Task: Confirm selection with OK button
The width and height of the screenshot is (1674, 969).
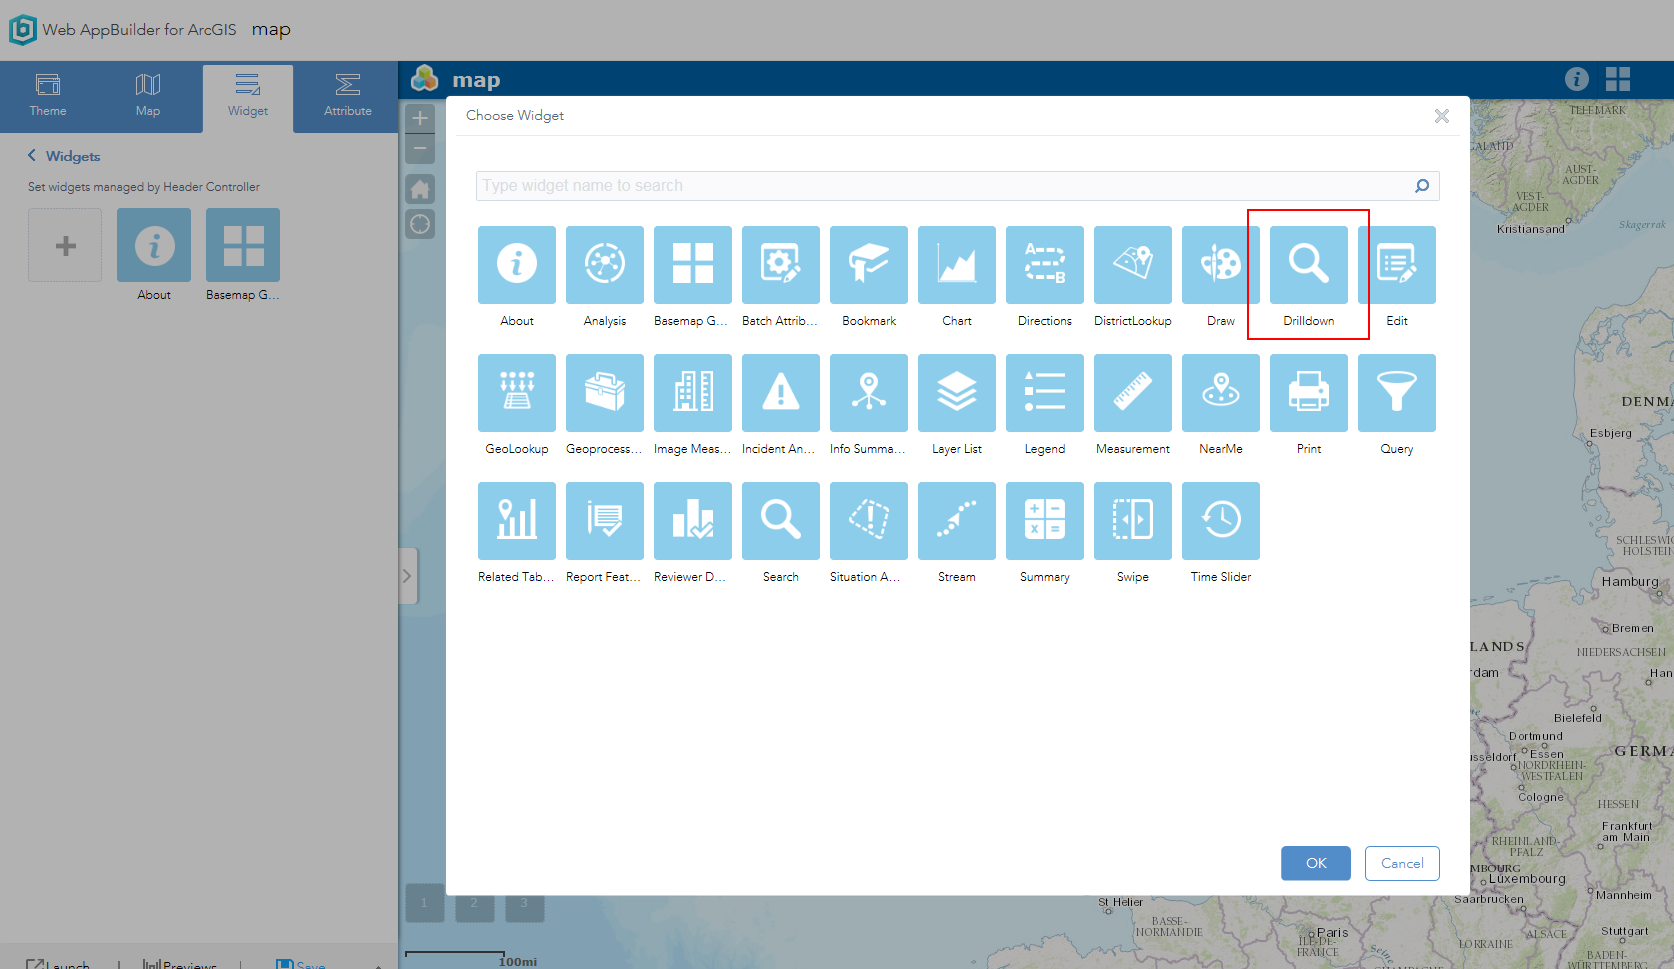Action: pyautogui.click(x=1315, y=863)
